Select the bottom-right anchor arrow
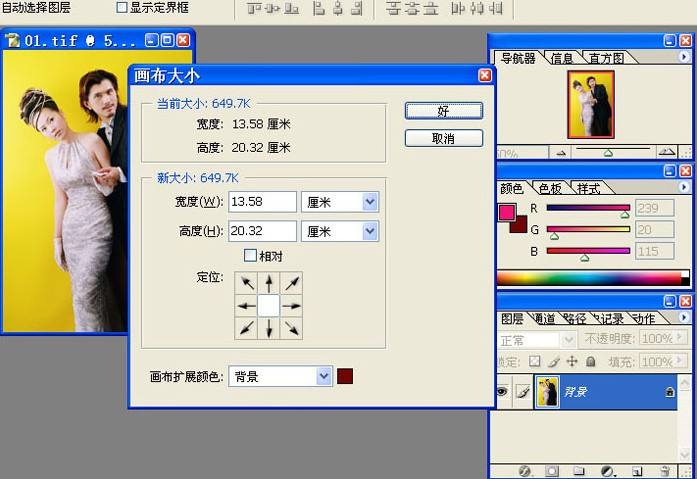The image size is (697, 479). click(292, 328)
